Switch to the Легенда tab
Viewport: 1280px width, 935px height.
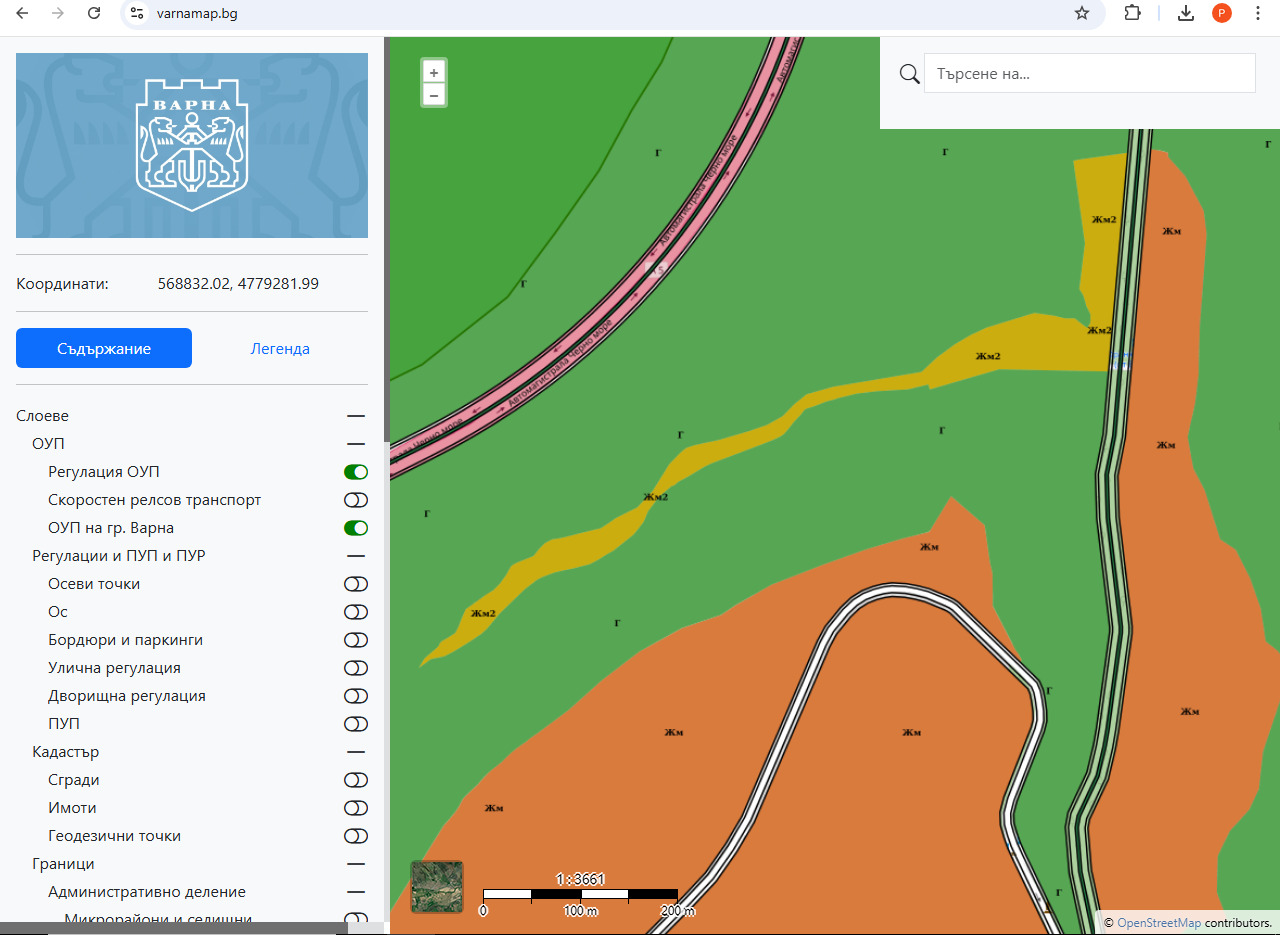[280, 349]
